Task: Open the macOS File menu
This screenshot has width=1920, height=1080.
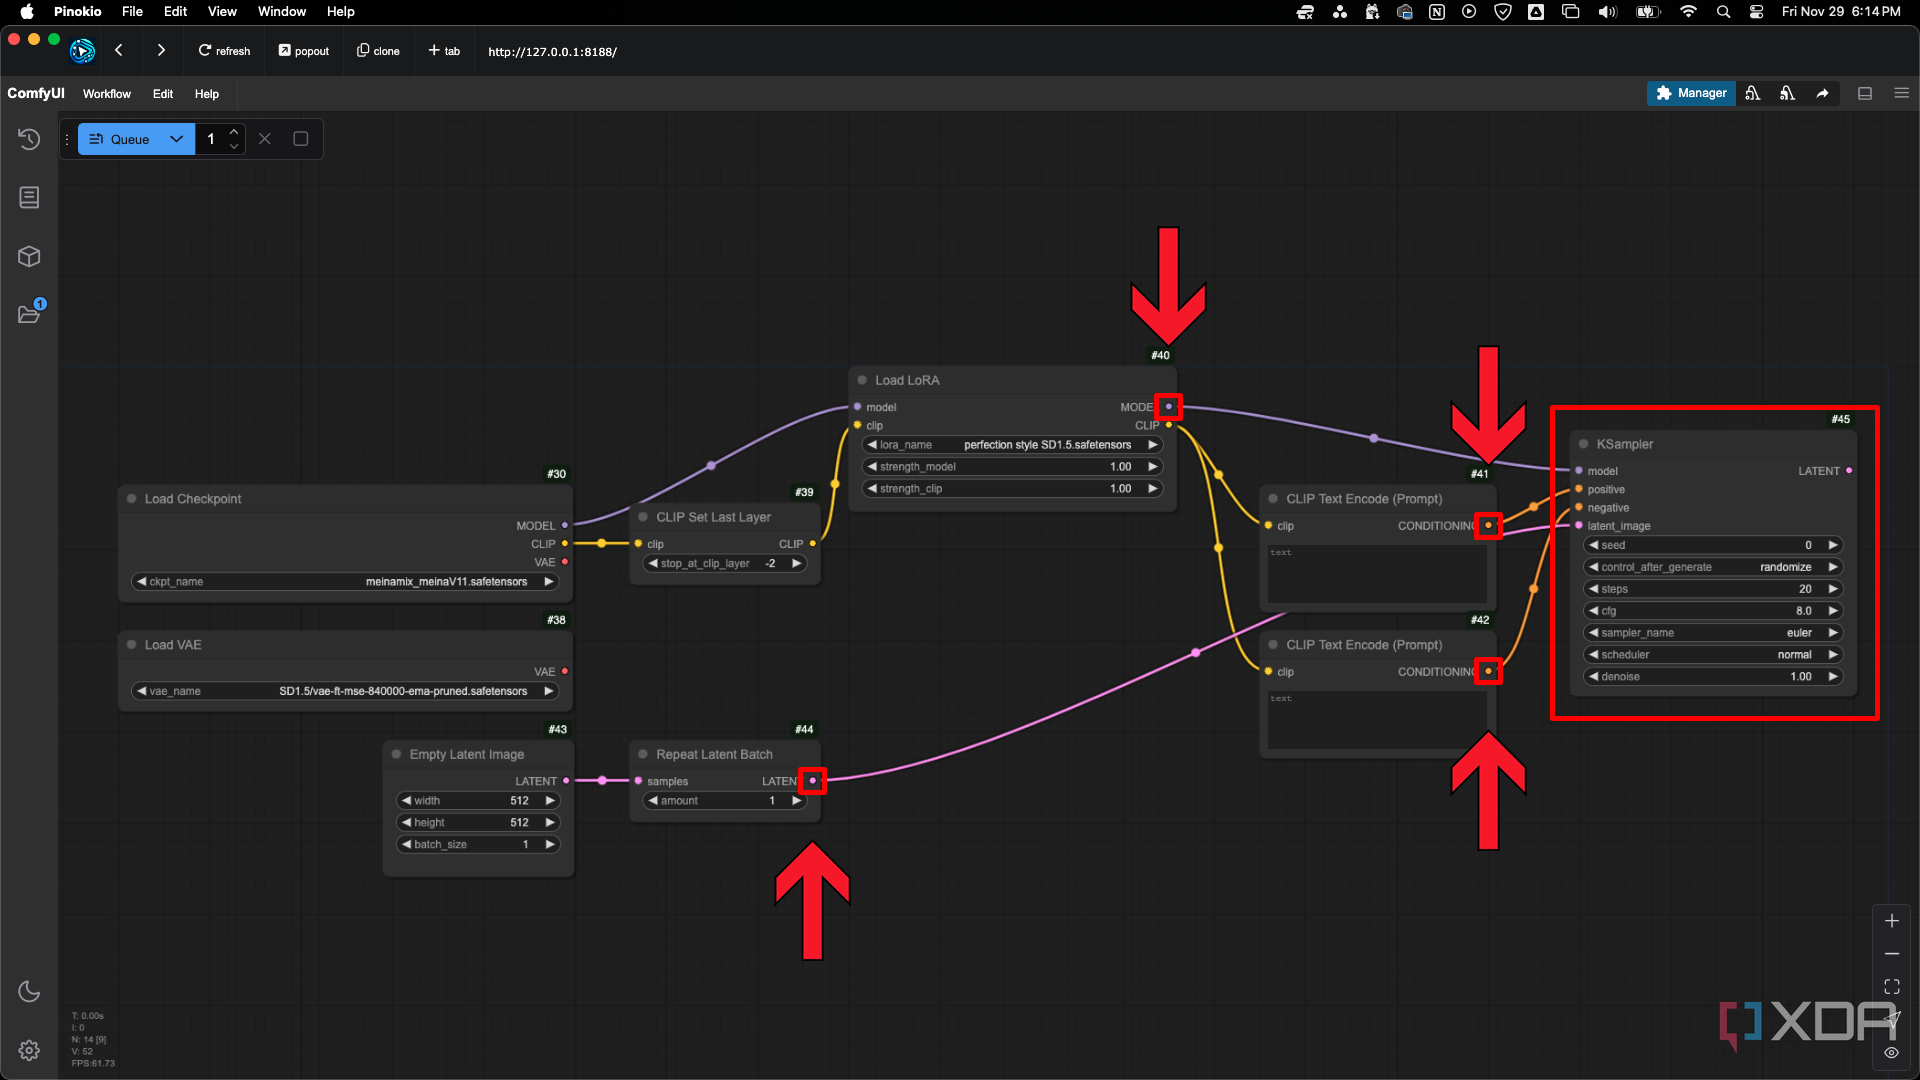Action: [132, 12]
